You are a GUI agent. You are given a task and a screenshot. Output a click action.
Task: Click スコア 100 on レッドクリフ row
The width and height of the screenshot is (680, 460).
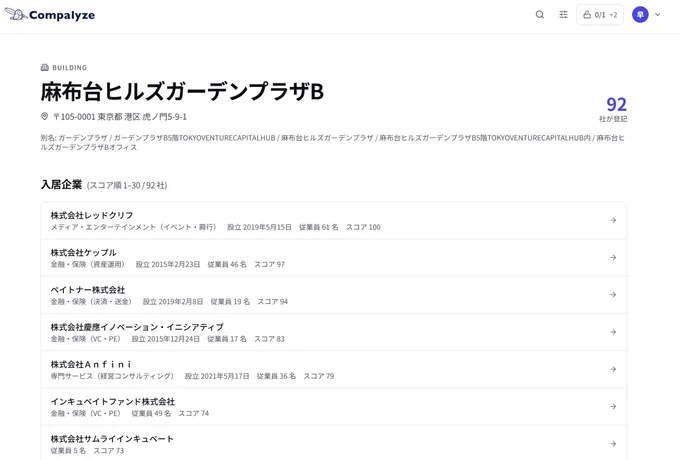(x=363, y=227)
